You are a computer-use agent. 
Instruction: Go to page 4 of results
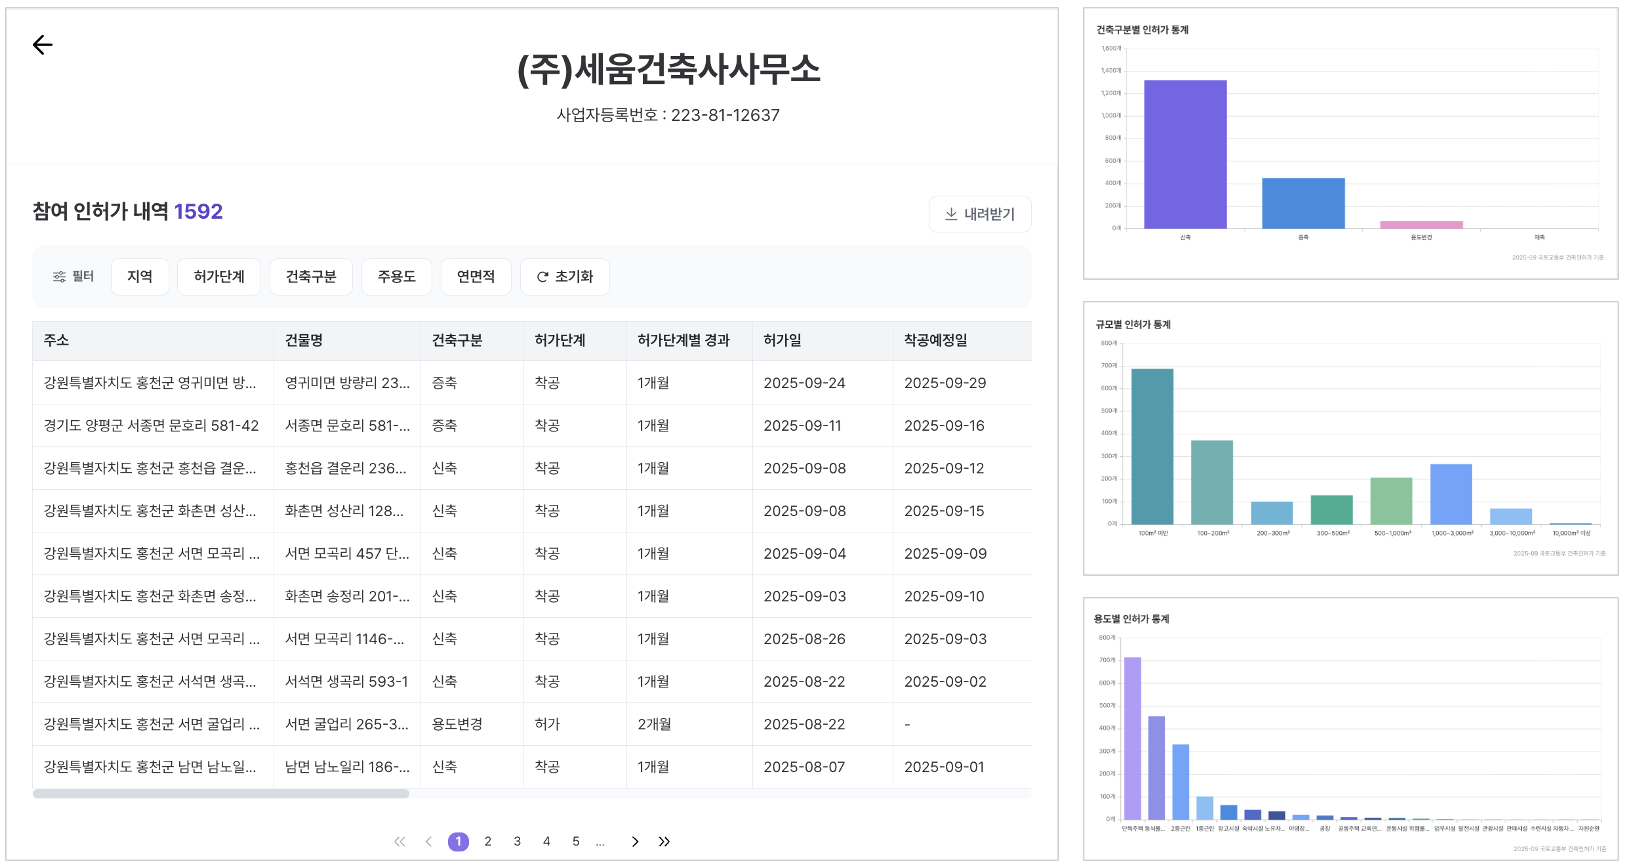[x=546, y=842]
